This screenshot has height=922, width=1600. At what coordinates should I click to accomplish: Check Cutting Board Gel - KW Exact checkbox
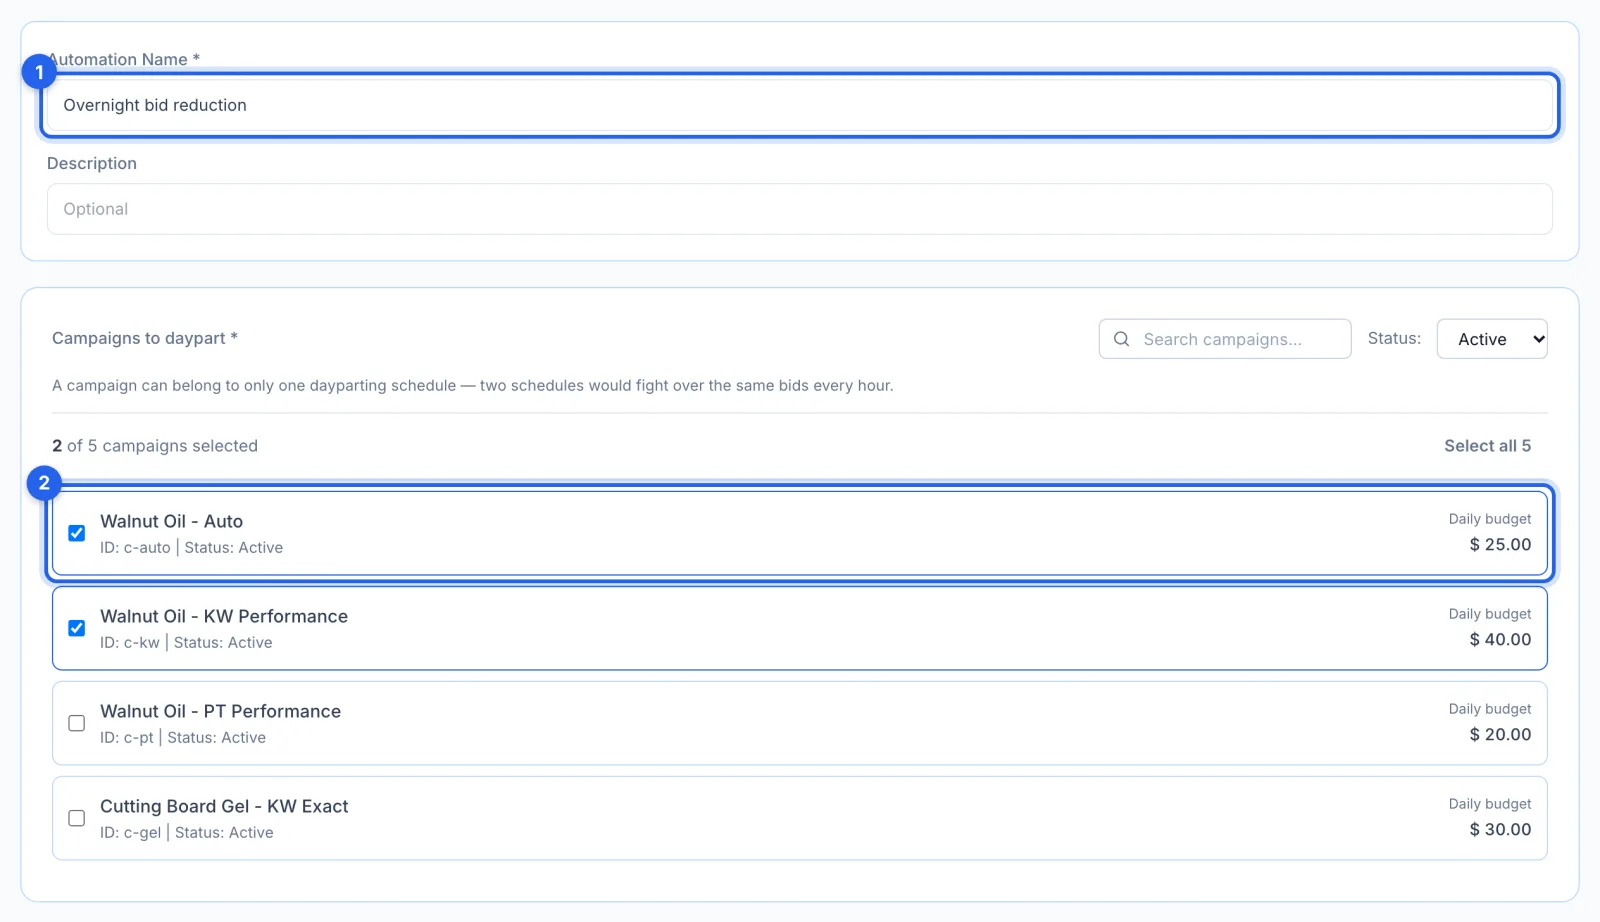tap(77, 818)
